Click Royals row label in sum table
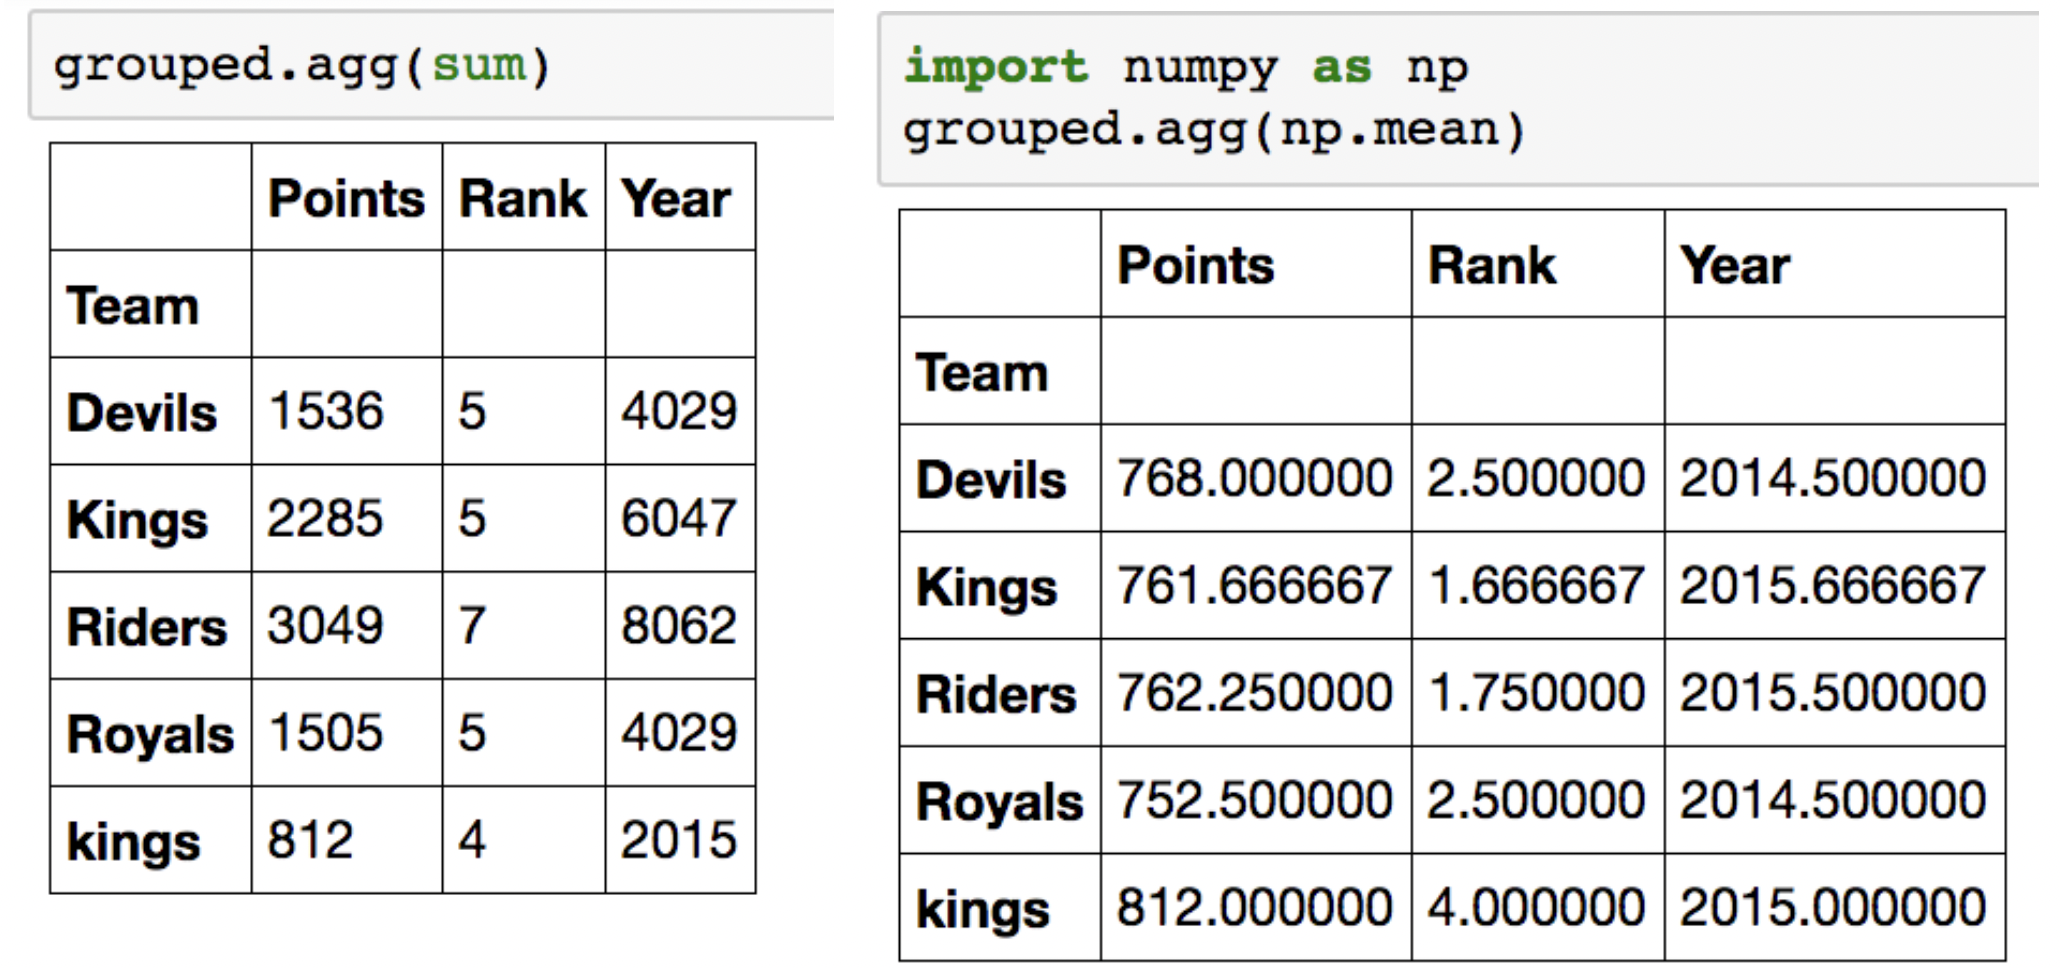This screenshot has width=2060, height=968. click(x=150, y=734)
